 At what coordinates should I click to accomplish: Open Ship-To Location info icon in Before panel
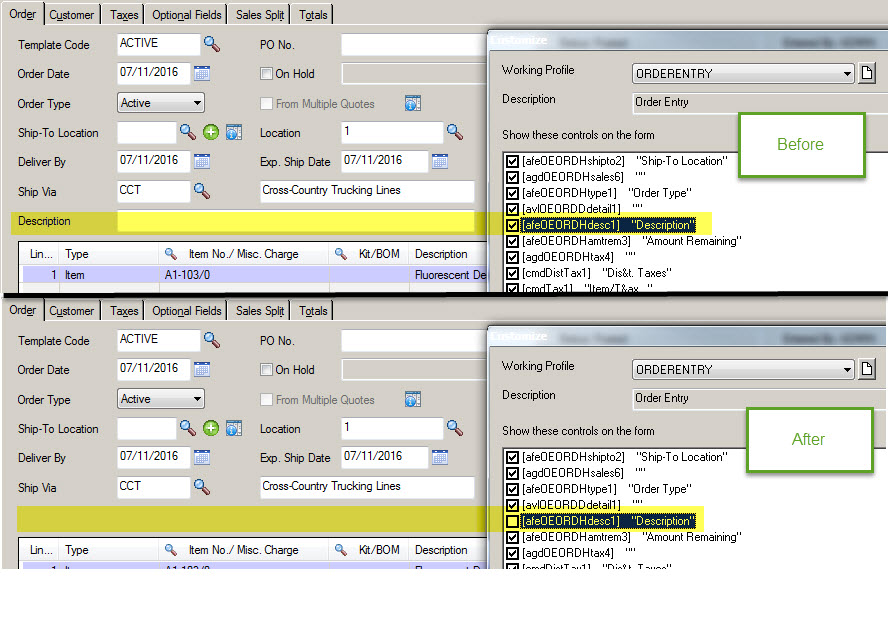[234, 132]
